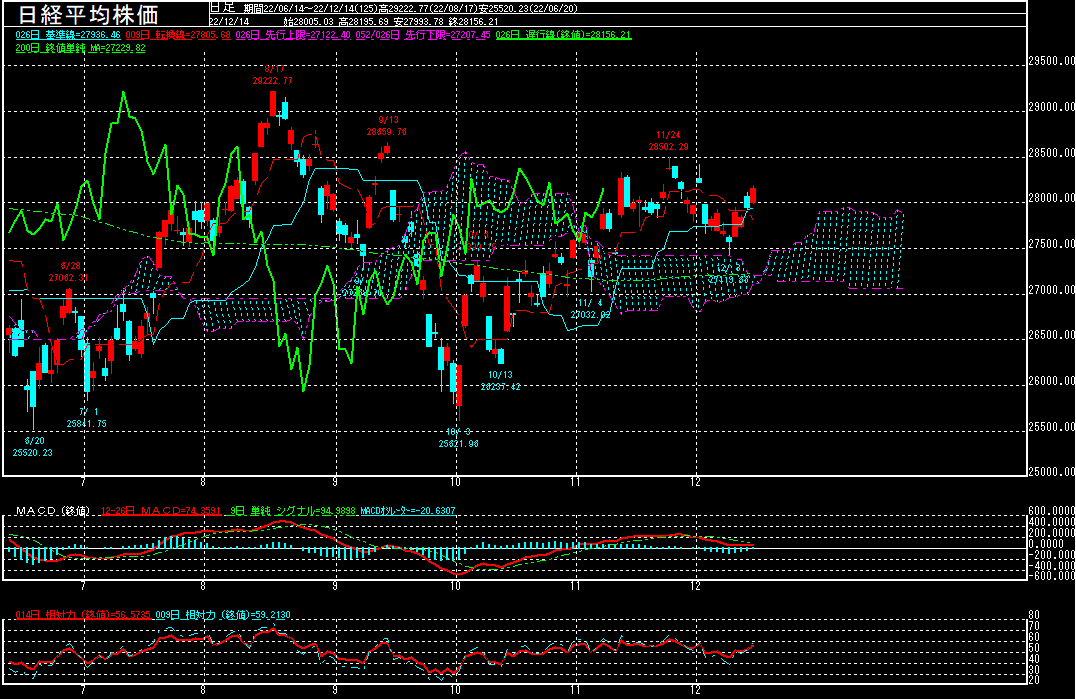1076x699 pixels.
Task: Click the 日経平均株価 chart title
Action: [x=88, y=14]
